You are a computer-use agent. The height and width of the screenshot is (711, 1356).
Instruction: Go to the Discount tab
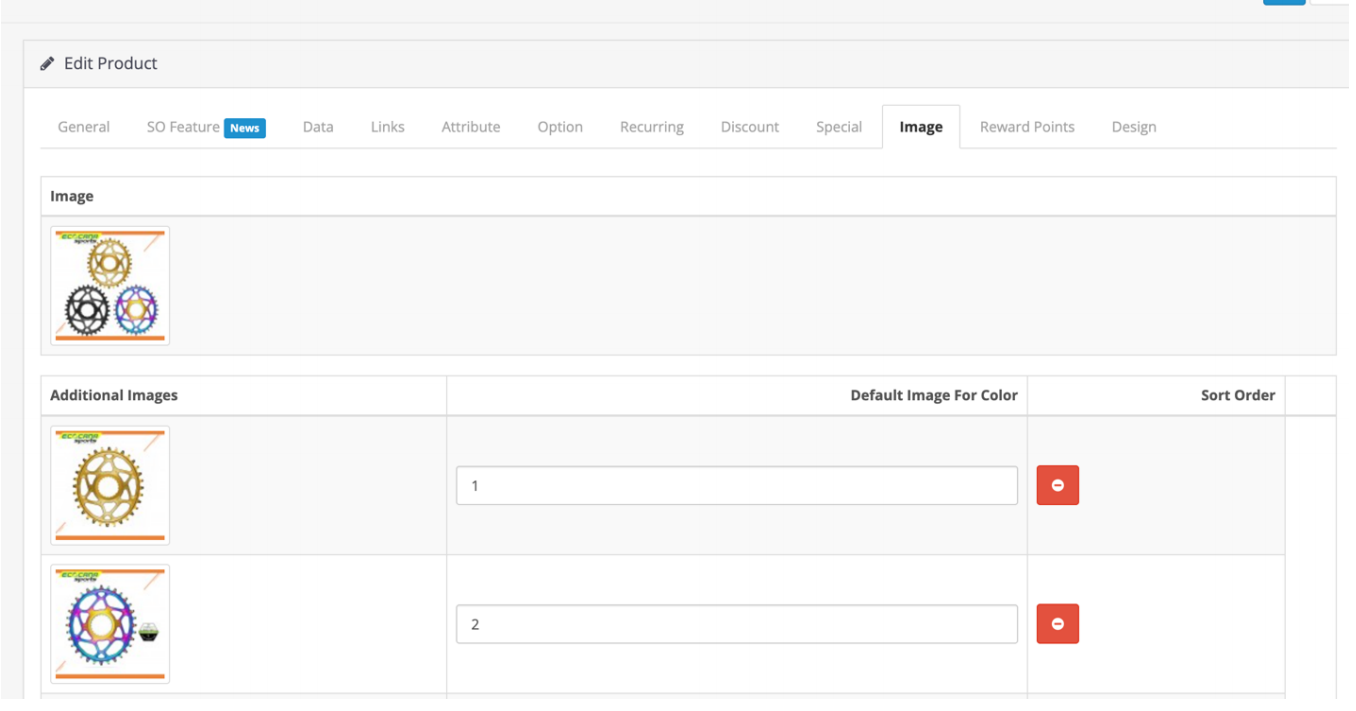pyautogui.click(x=750, y=127)
